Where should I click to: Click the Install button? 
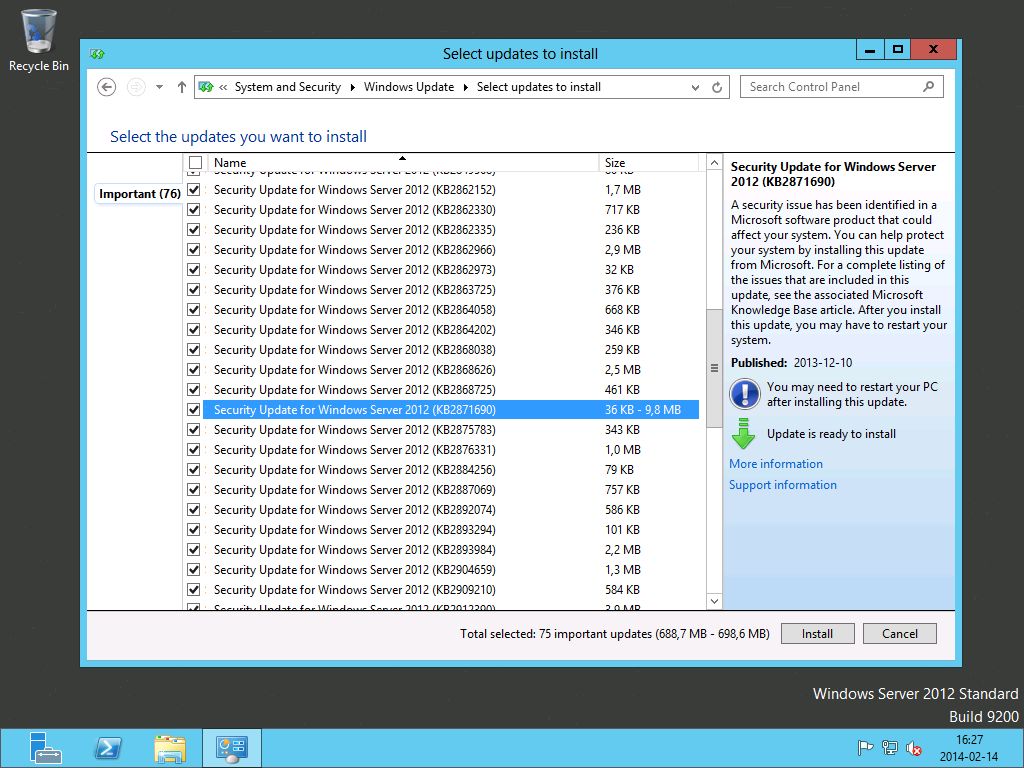[x=818, y=633]
